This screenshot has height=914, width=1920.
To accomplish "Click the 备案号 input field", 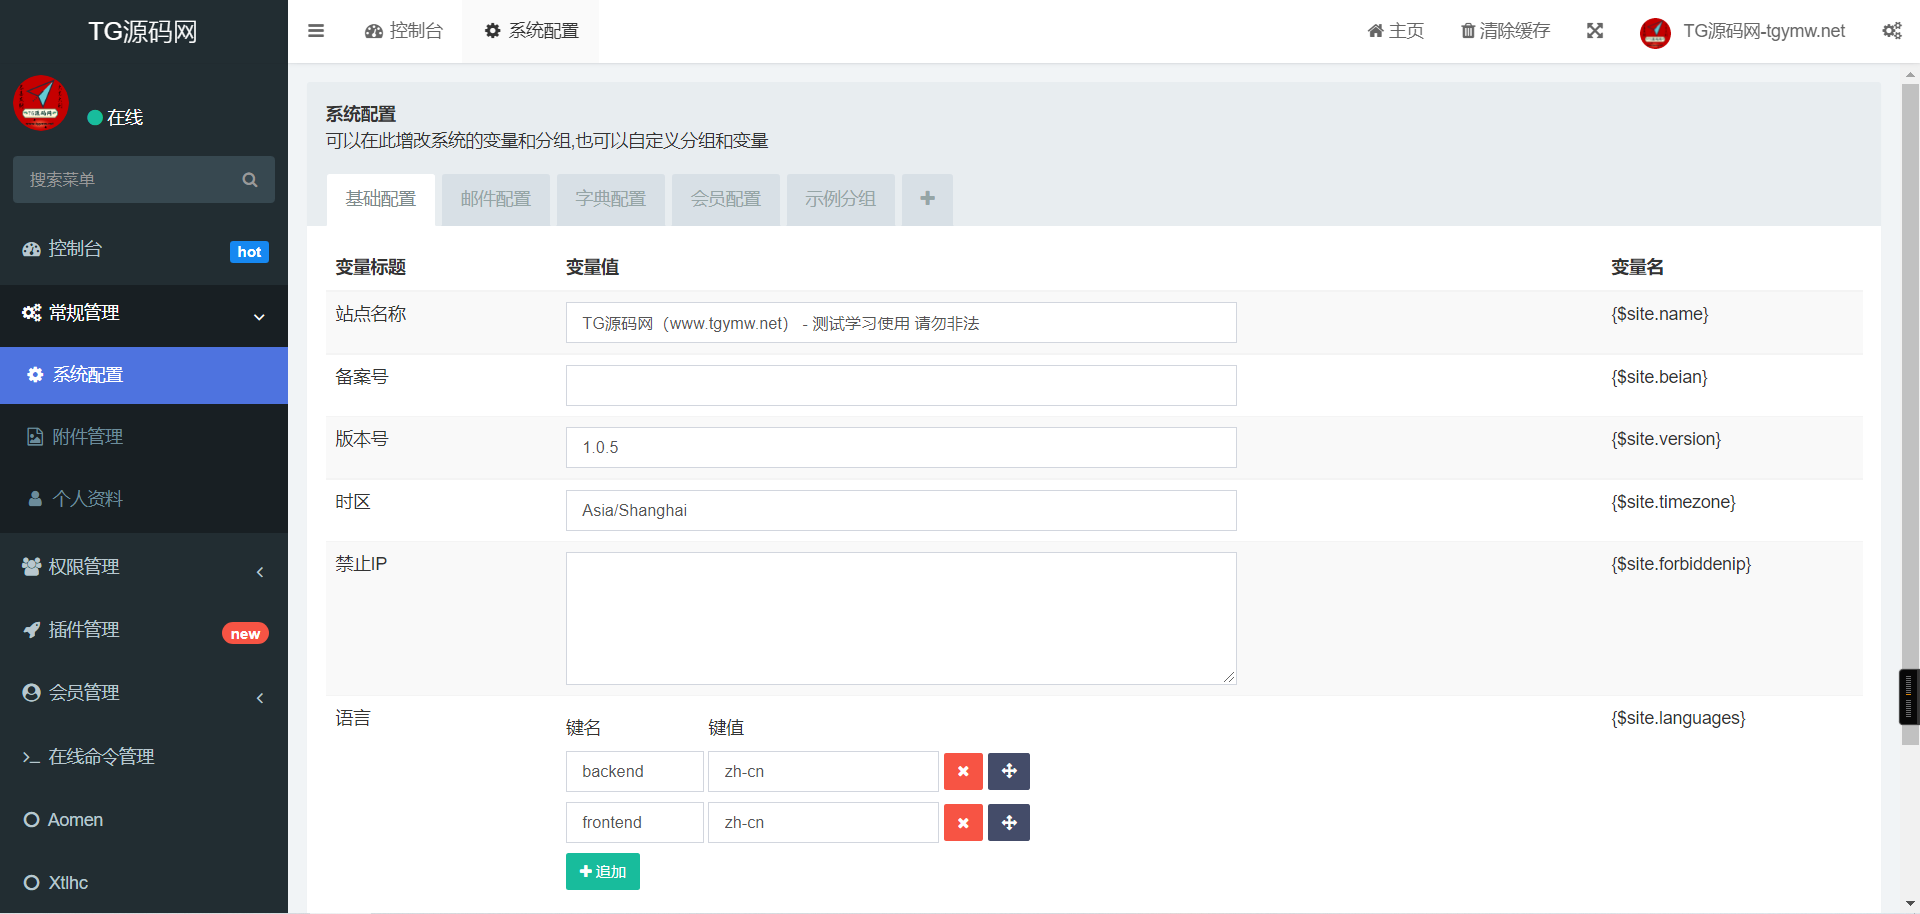I will pos(901,386).
